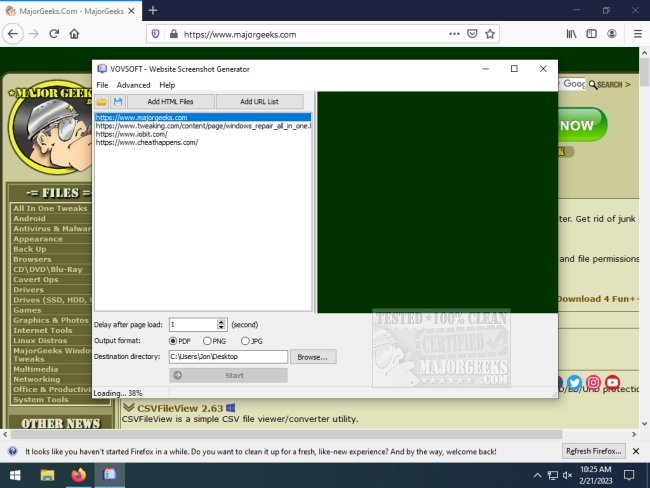Click Firefox address bar URL
650x488 pixels.
point(240,34)
